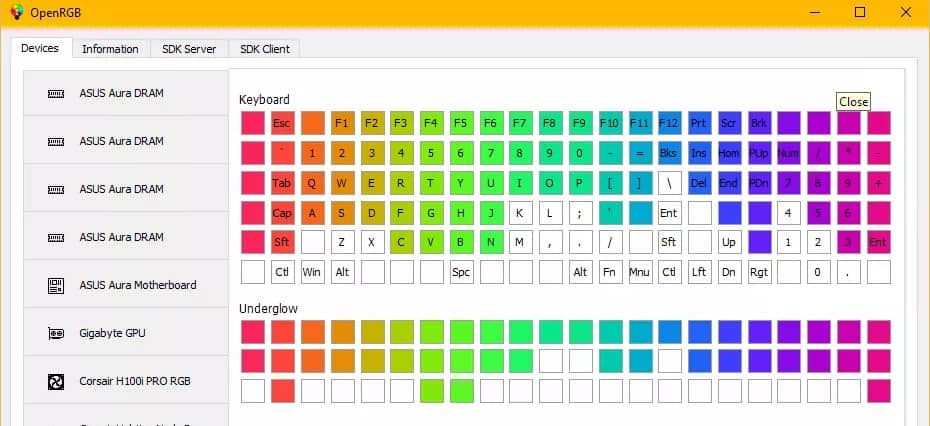Click the Gigabyte GPU card icon
The height and width of the screenshot is (426, 930).
56,333
